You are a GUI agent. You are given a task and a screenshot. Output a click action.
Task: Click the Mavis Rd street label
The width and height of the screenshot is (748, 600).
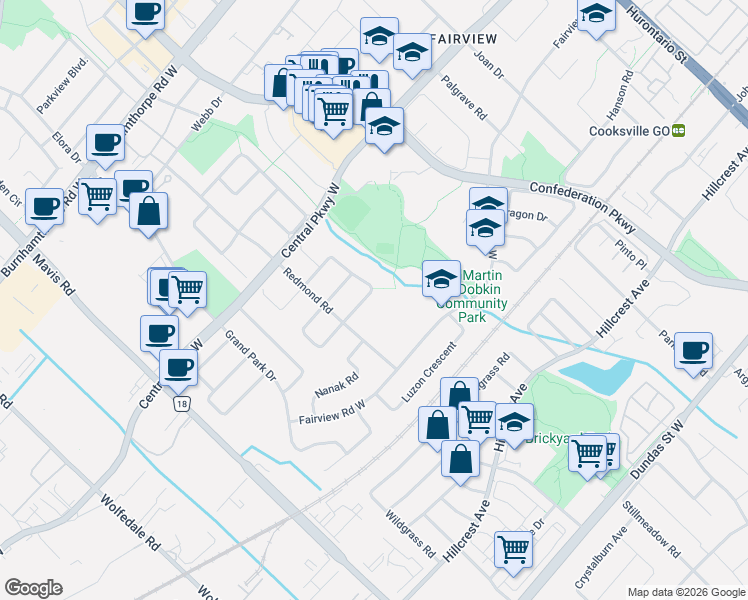click(54, 275)
